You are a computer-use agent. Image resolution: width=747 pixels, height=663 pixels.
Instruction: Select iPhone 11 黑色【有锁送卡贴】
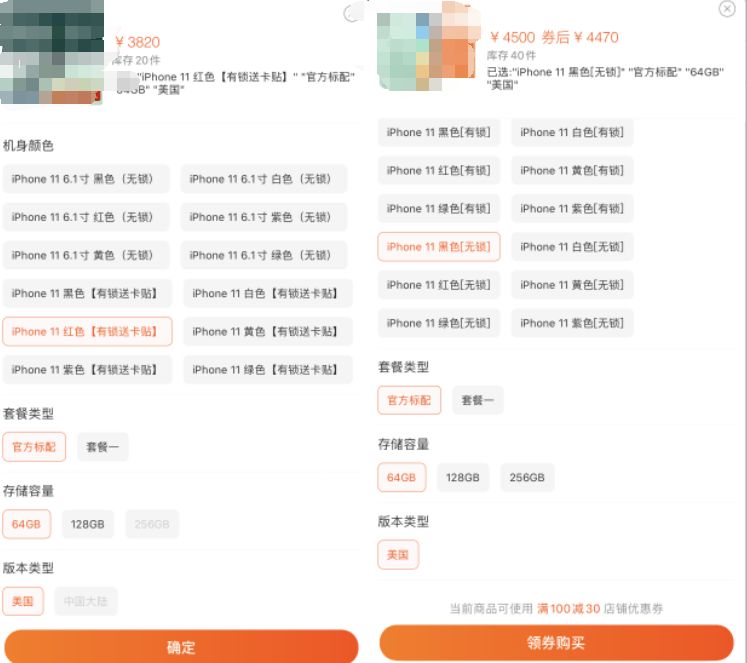click(87, 293)
